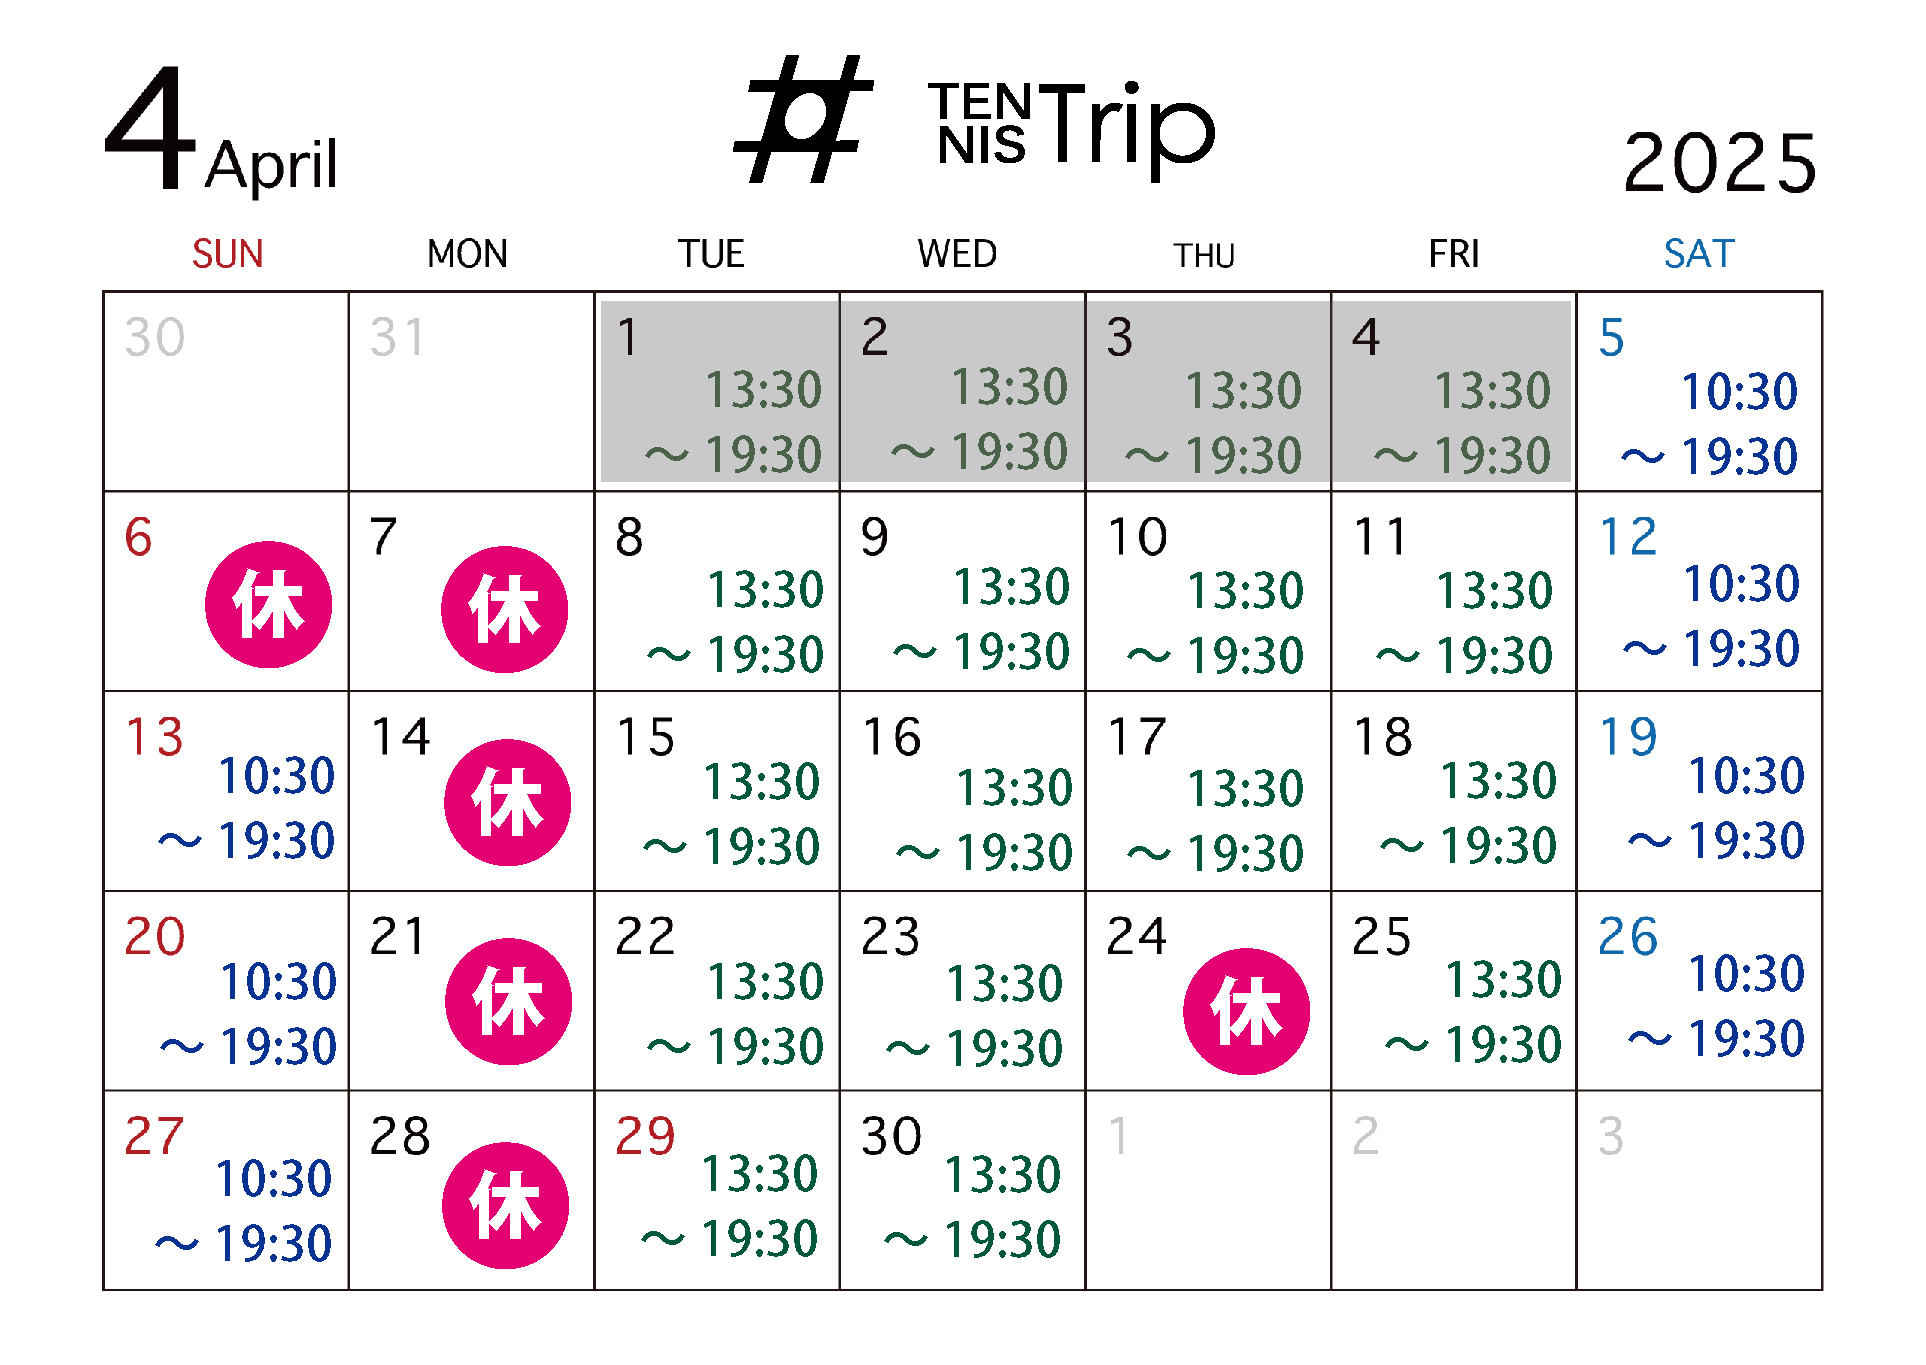The height and width of the screenshot is (1365, 1926).
Task: Select the greyed-out April 1 cell
Action: [x=717, y=391]
